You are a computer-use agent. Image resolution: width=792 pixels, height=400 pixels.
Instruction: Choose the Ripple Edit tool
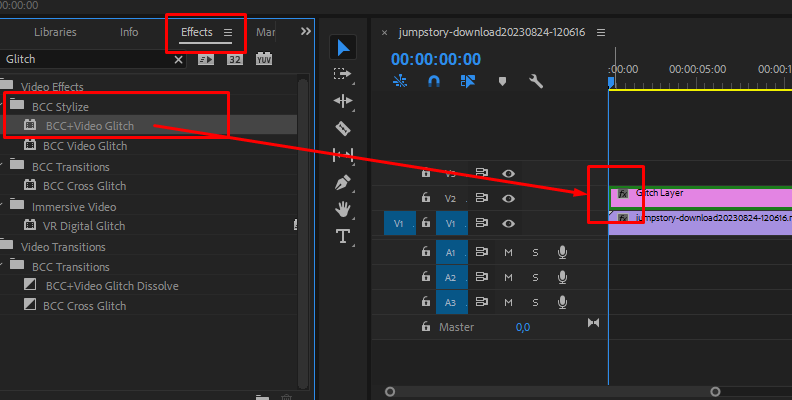343,101
